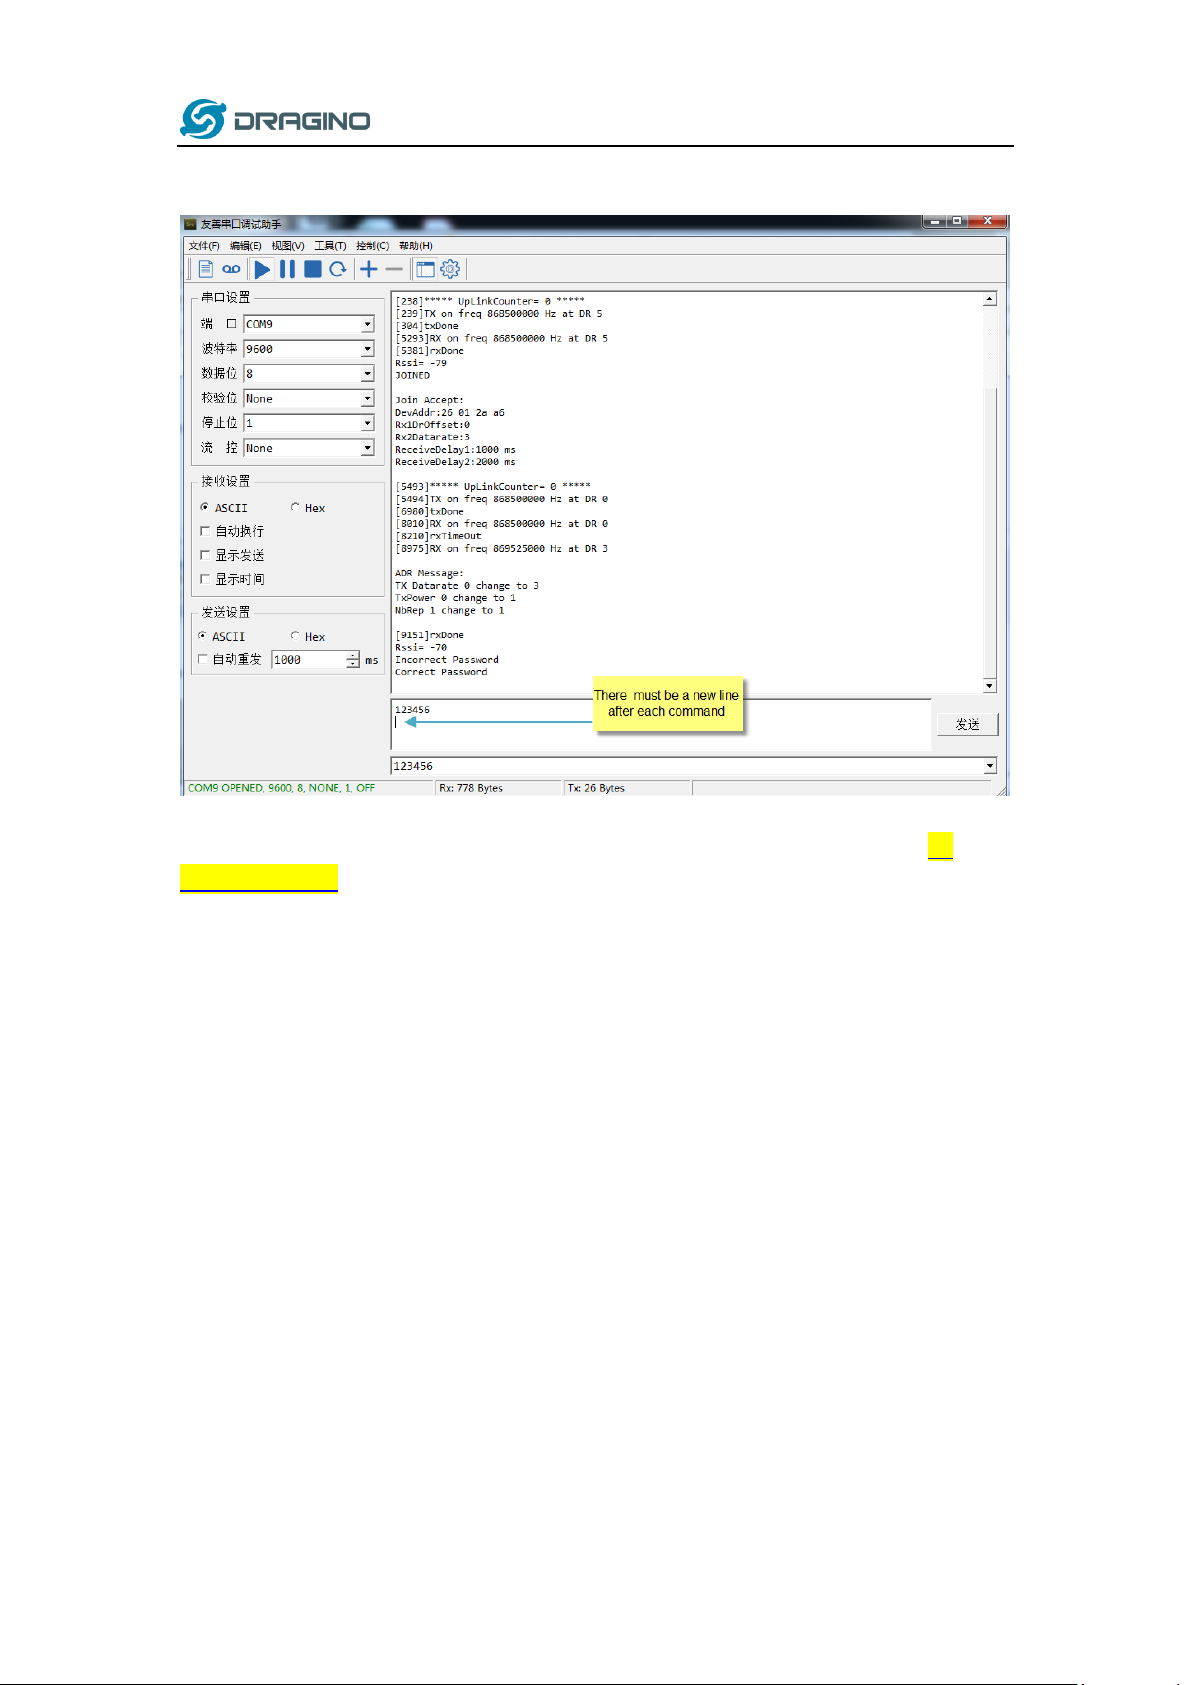Screen dimensions: 1192x1685
Task: Enable the 自动重发 auto-resend checkbox
Action: (203, 660)
